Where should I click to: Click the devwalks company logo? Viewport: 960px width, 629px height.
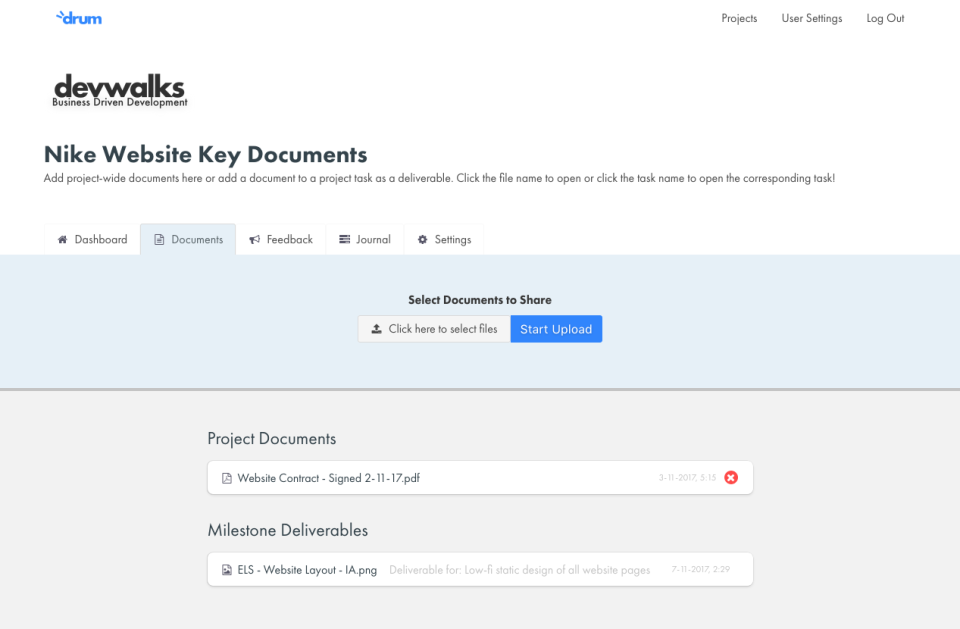click(x=119, y=91)
